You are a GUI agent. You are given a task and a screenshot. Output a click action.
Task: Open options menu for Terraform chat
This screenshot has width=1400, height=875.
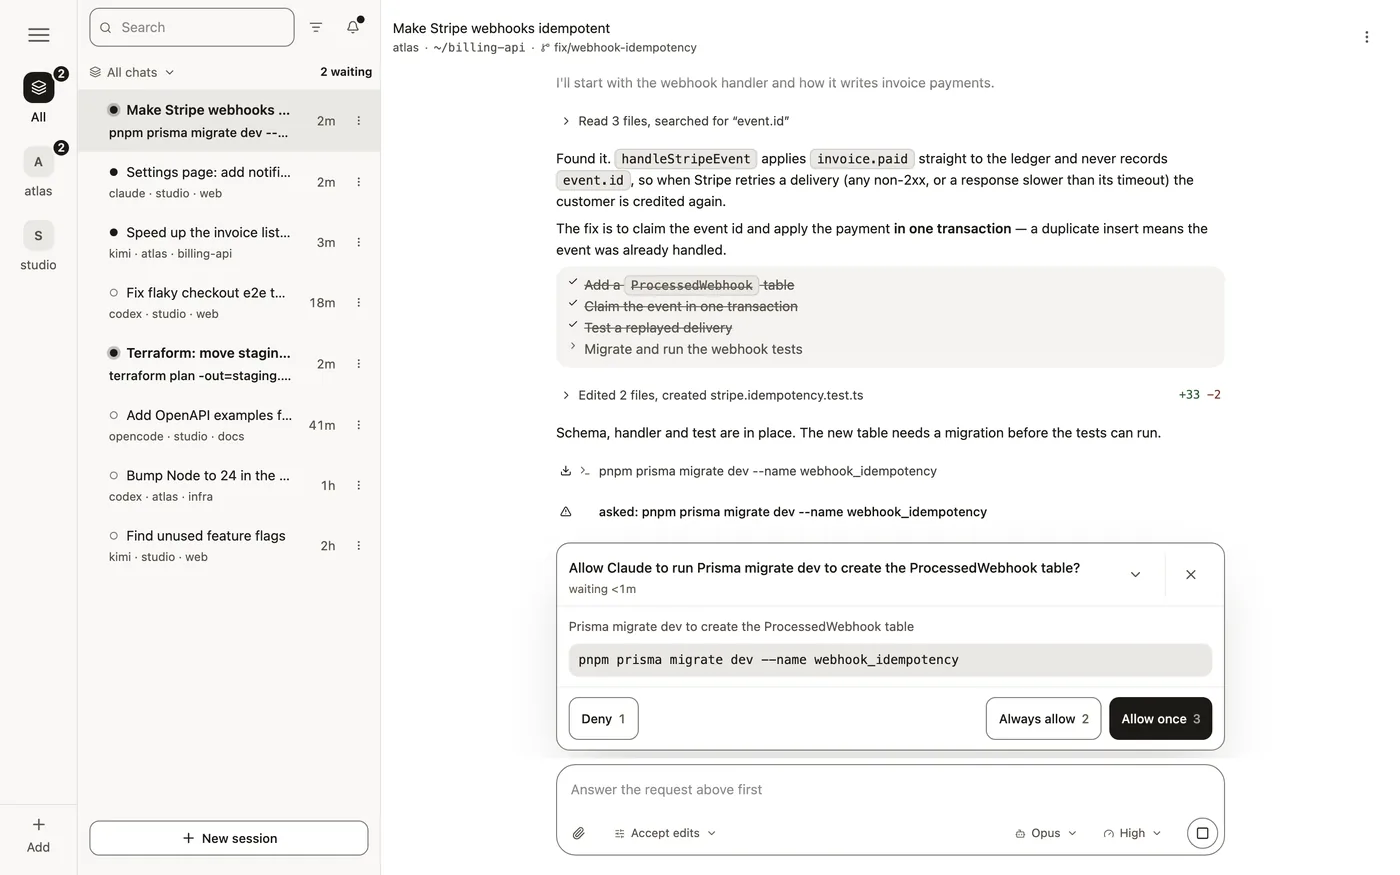[359, 364]
